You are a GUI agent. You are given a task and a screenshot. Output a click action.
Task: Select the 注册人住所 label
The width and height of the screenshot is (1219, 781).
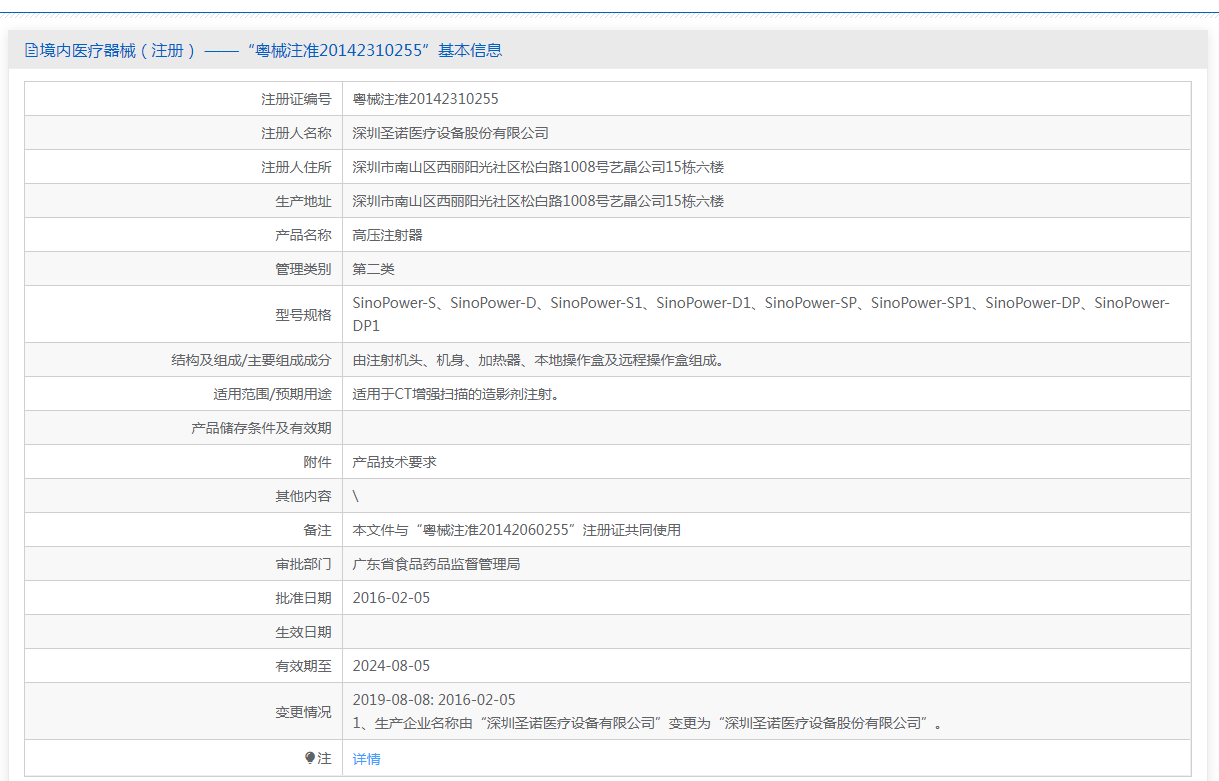pos(296,167)
